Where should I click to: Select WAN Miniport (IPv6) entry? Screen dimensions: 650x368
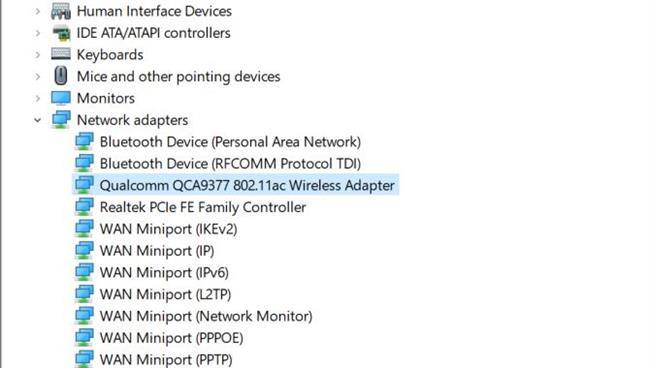[164, 272]
